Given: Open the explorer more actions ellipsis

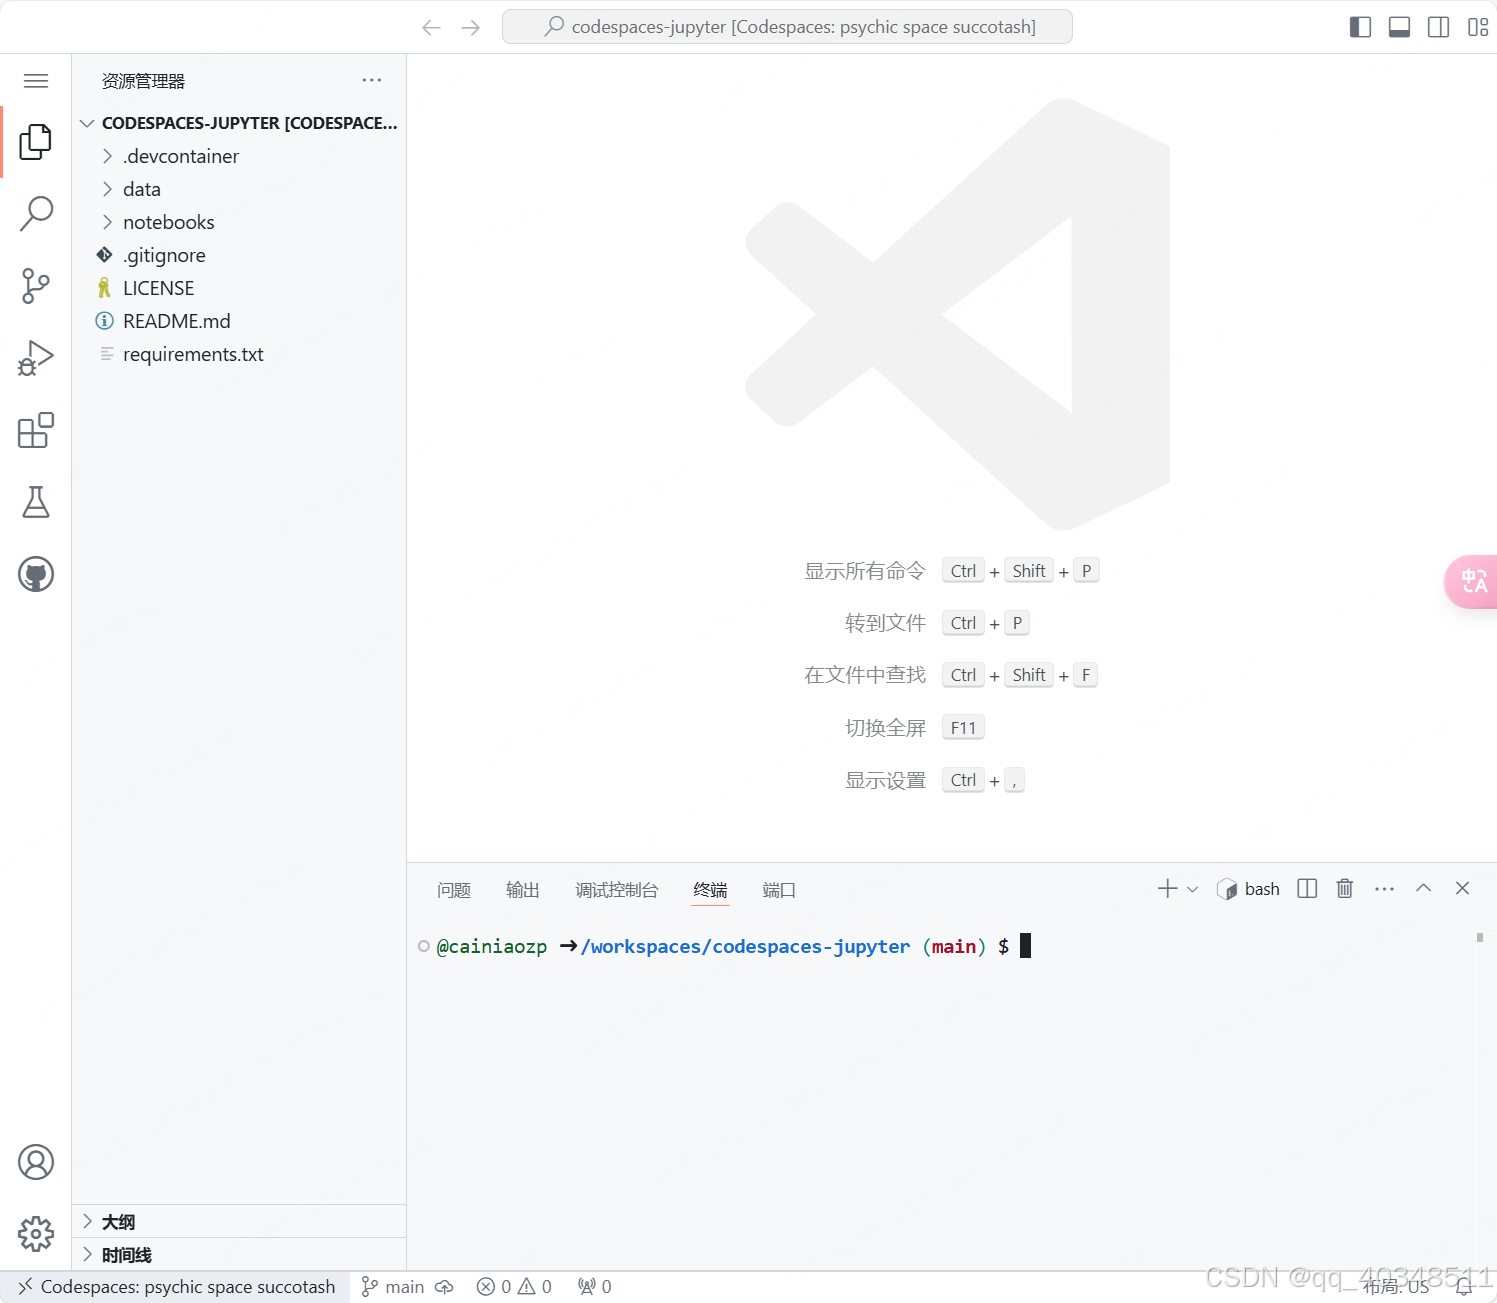Looking at the screenshot, I should (372, 80).
